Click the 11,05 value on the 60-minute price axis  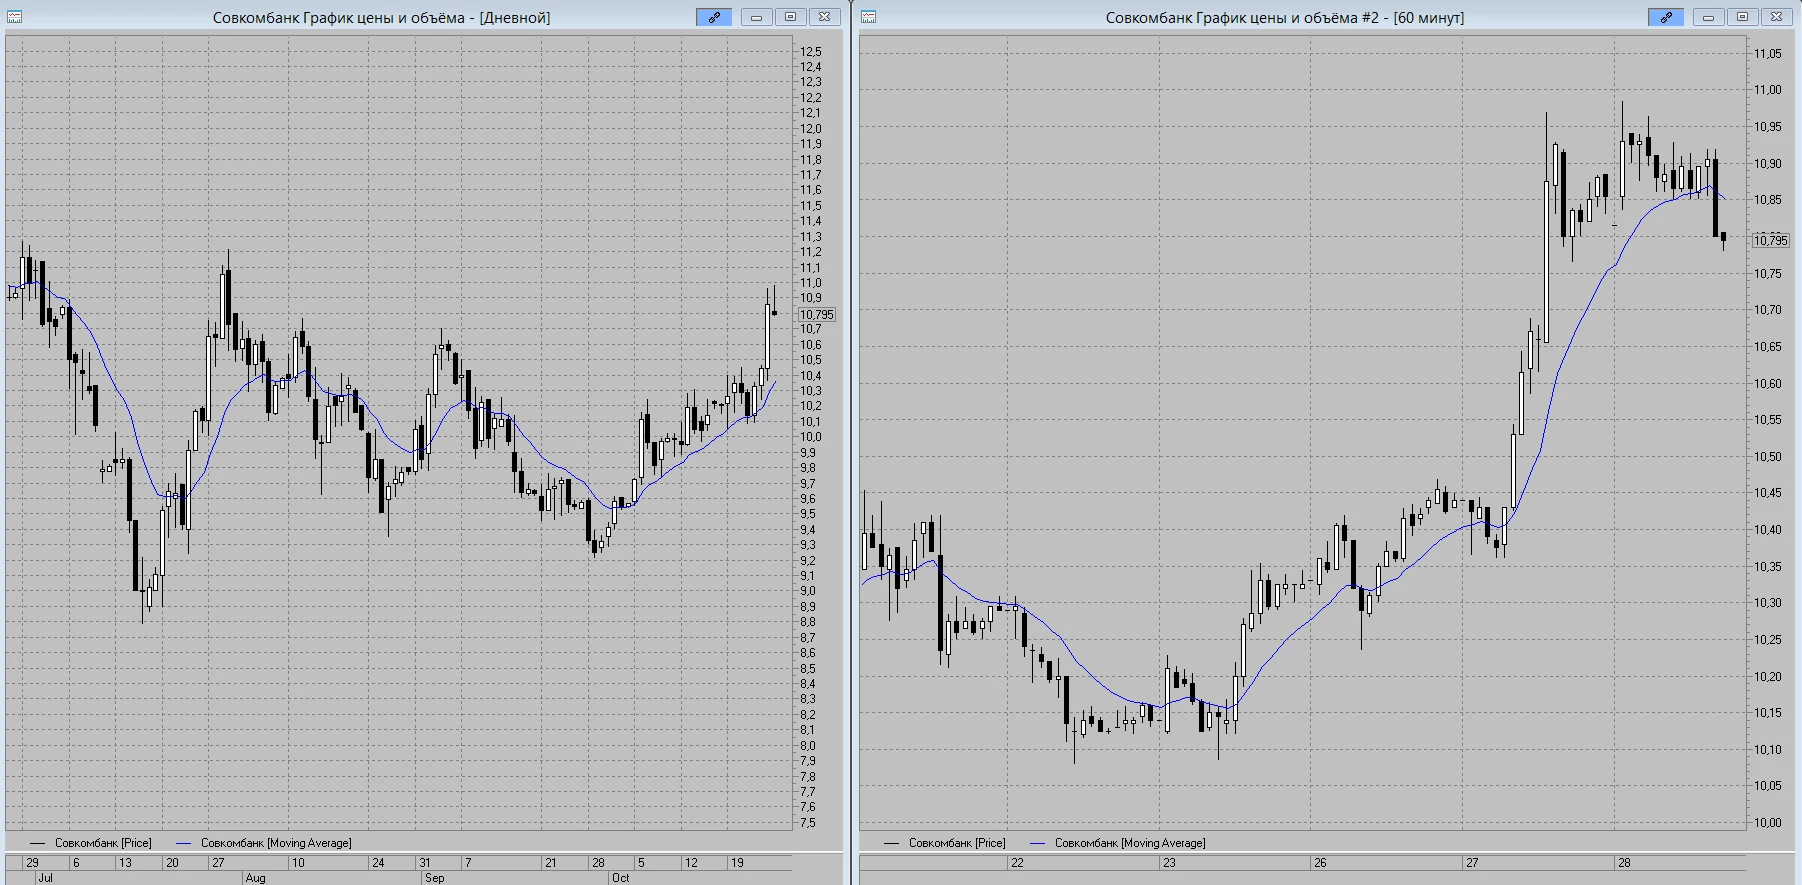(1768, 54)
